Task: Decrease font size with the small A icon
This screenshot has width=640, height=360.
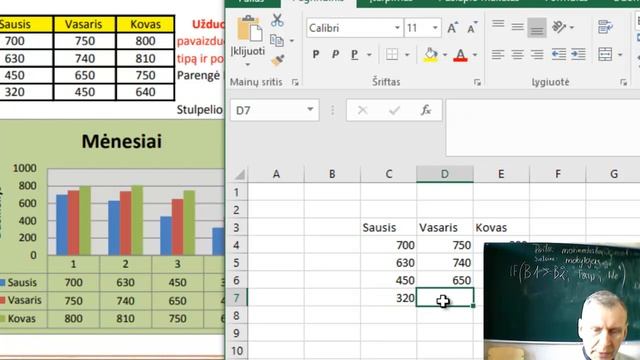Action: 472,28
